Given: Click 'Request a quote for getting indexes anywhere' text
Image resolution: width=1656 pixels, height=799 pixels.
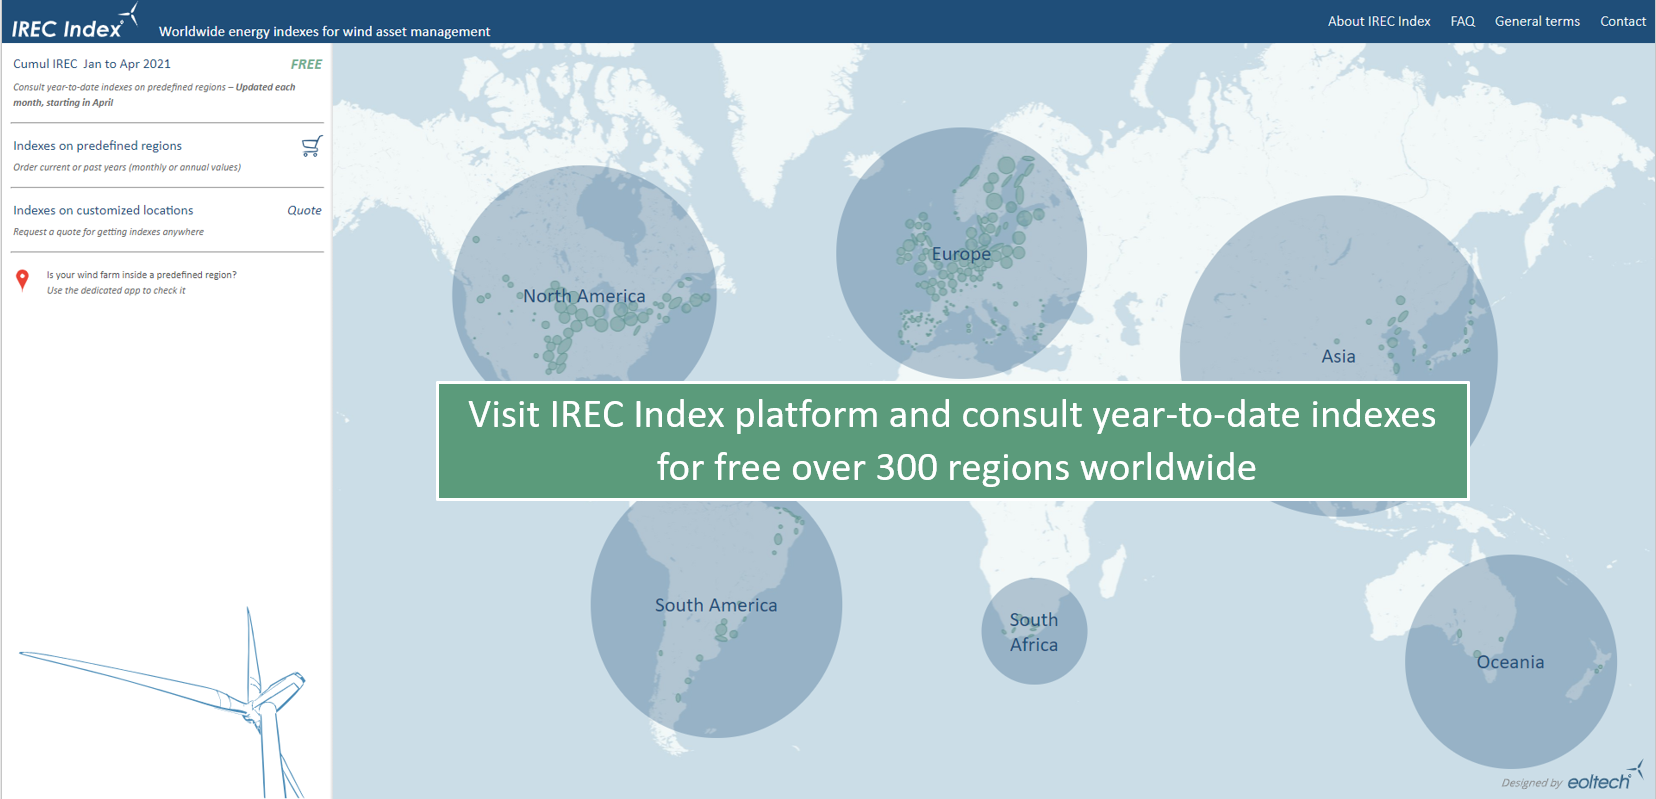Looking at the screenshot, I should coord(108,232).
